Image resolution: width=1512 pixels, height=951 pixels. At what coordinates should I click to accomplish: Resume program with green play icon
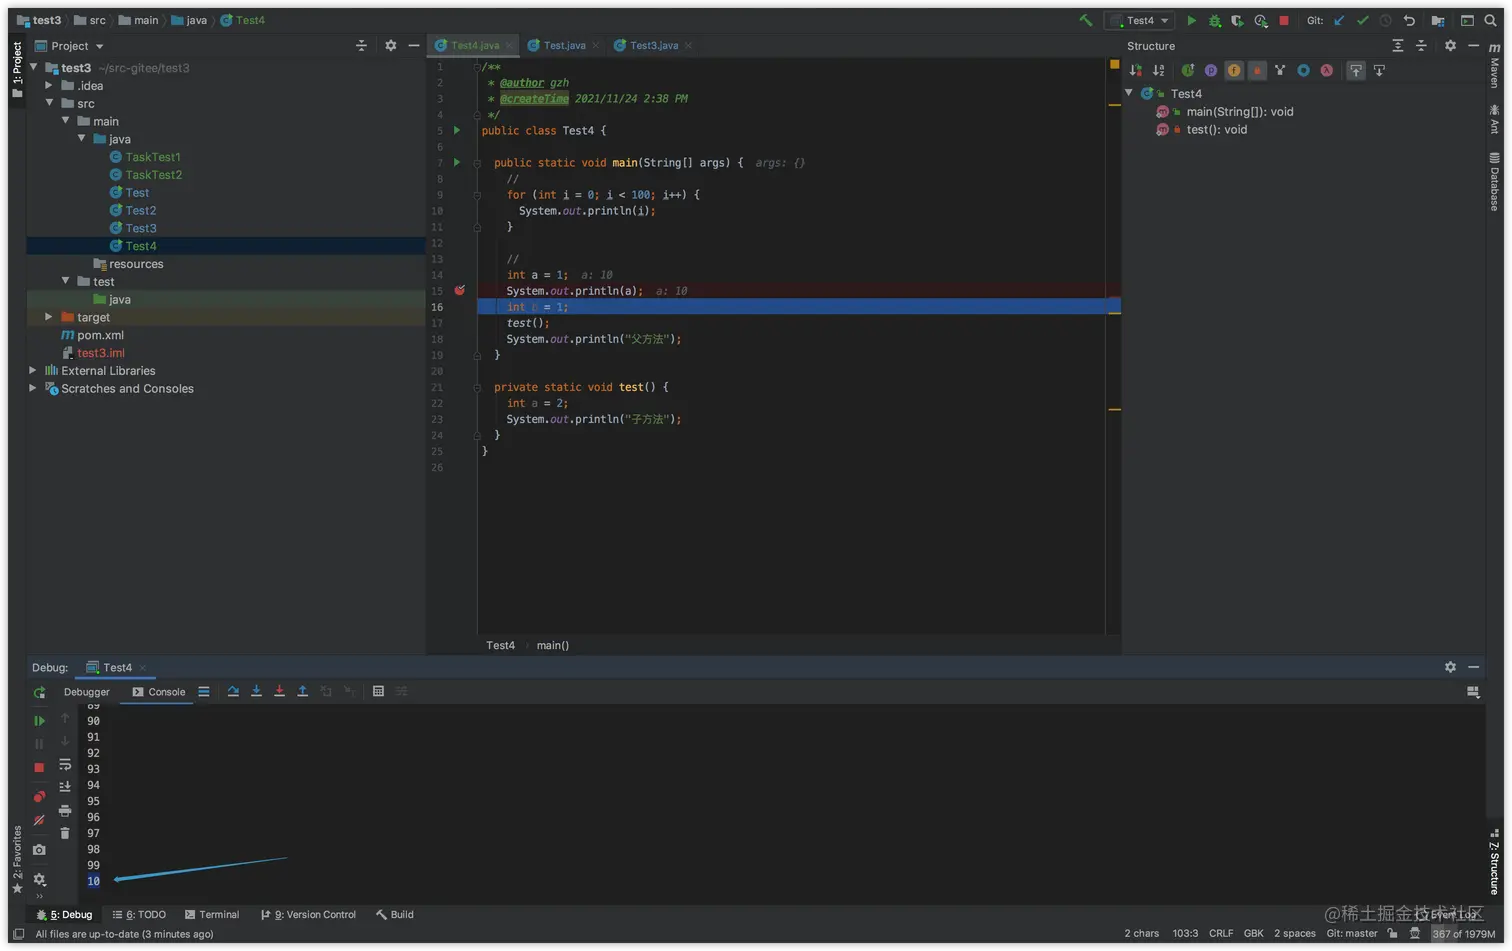point(39,720)
